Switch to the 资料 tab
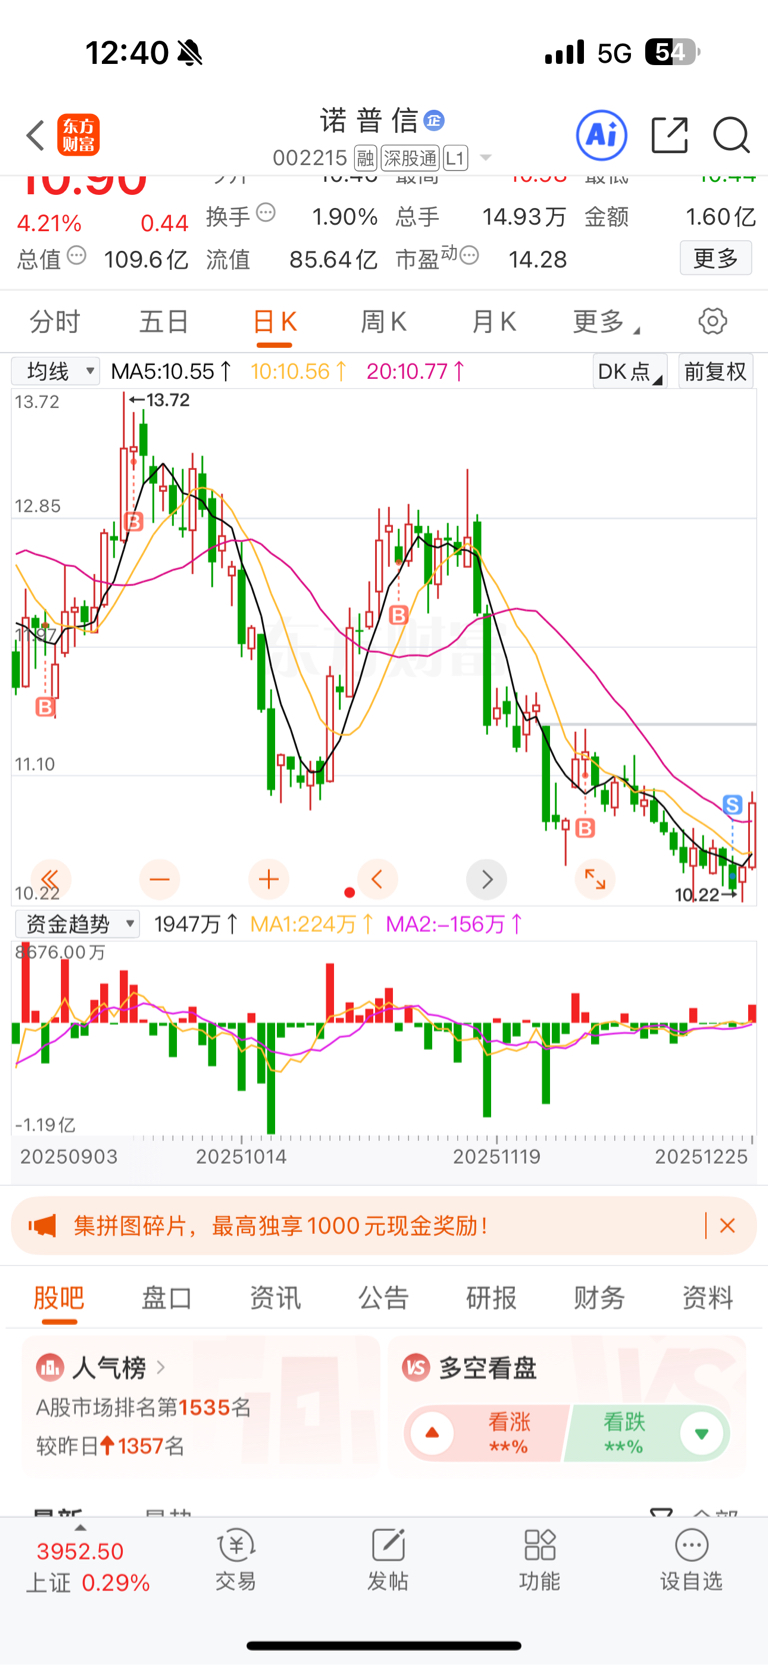The image size is (768, 1665). (708, 1298)
